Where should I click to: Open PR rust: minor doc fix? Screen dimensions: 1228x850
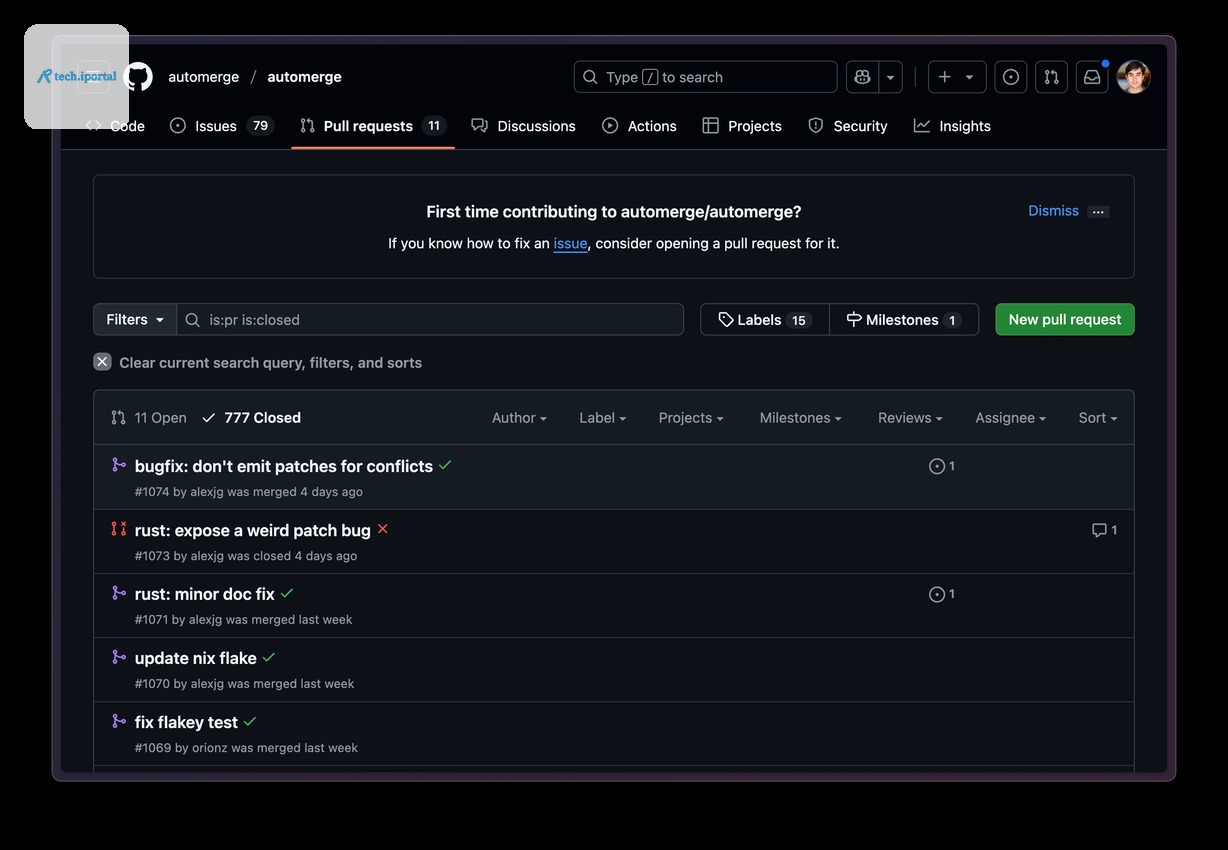click(x=205, y=594)
